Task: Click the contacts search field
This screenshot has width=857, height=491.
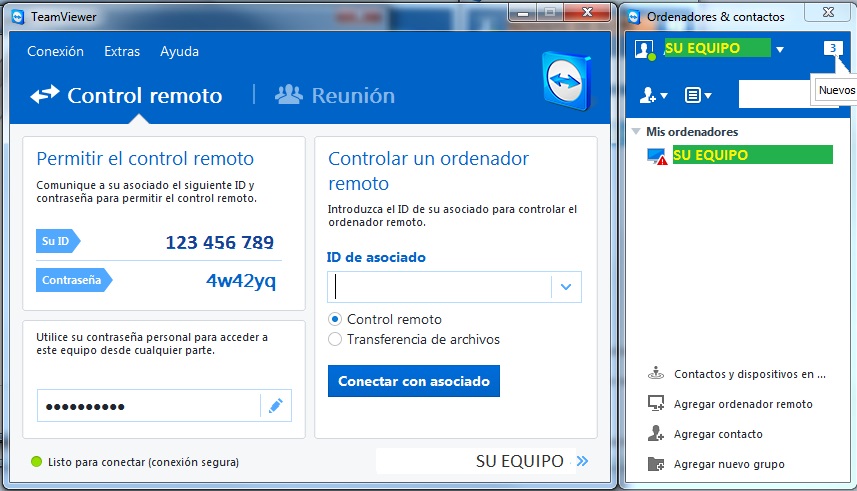Action: point(774,95)
